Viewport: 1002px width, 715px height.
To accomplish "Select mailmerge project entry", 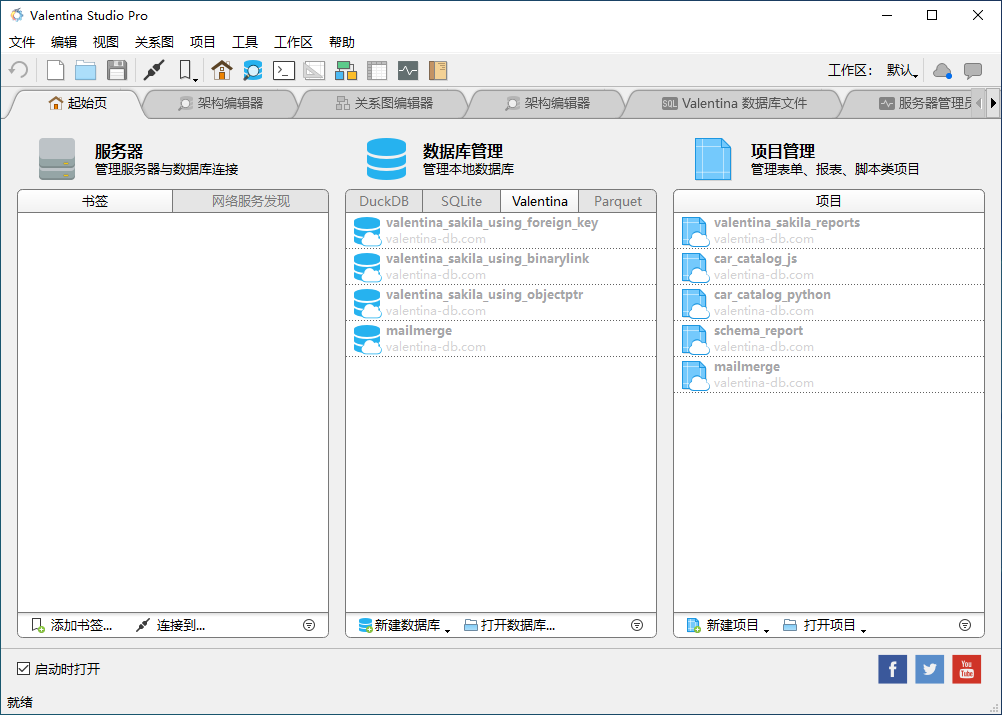I will point(829,374).
